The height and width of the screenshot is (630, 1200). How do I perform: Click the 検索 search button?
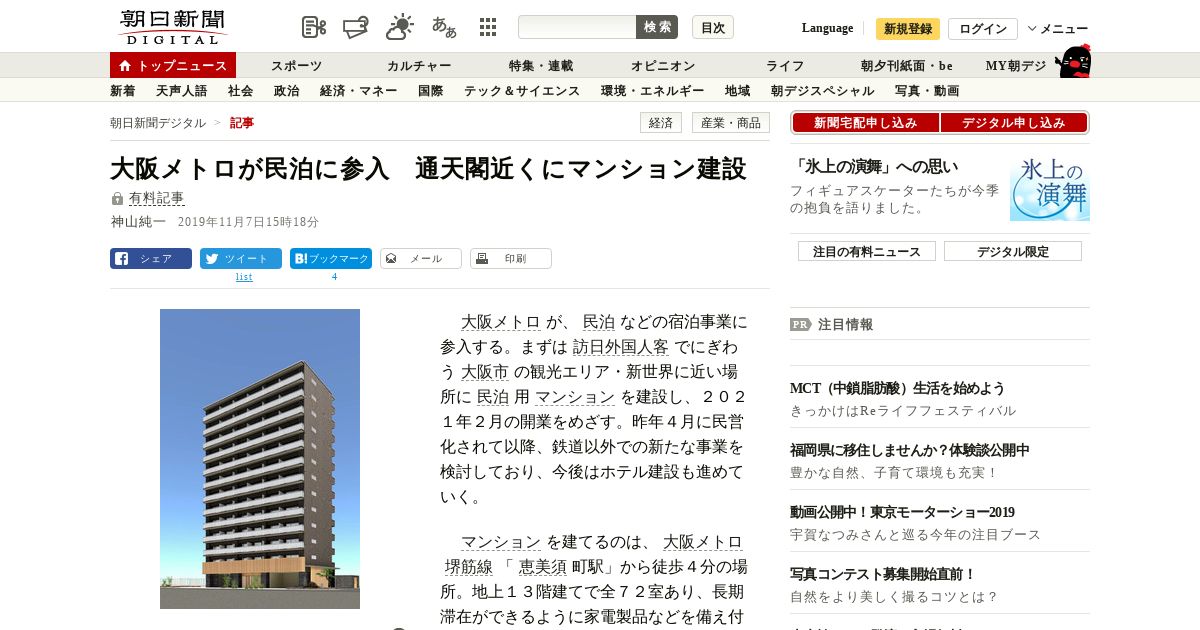[657, 27]
